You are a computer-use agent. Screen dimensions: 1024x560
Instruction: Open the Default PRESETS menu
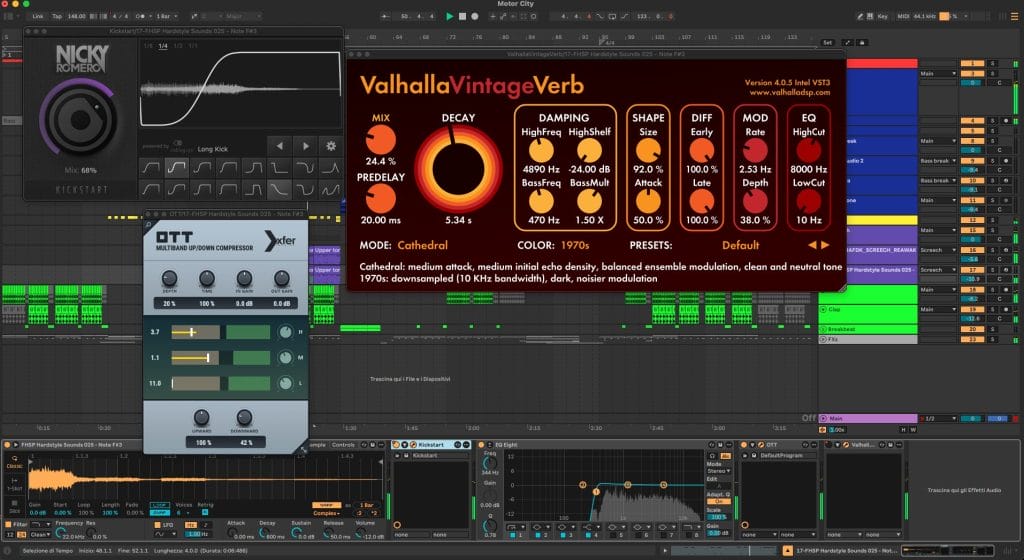(741, 245)
